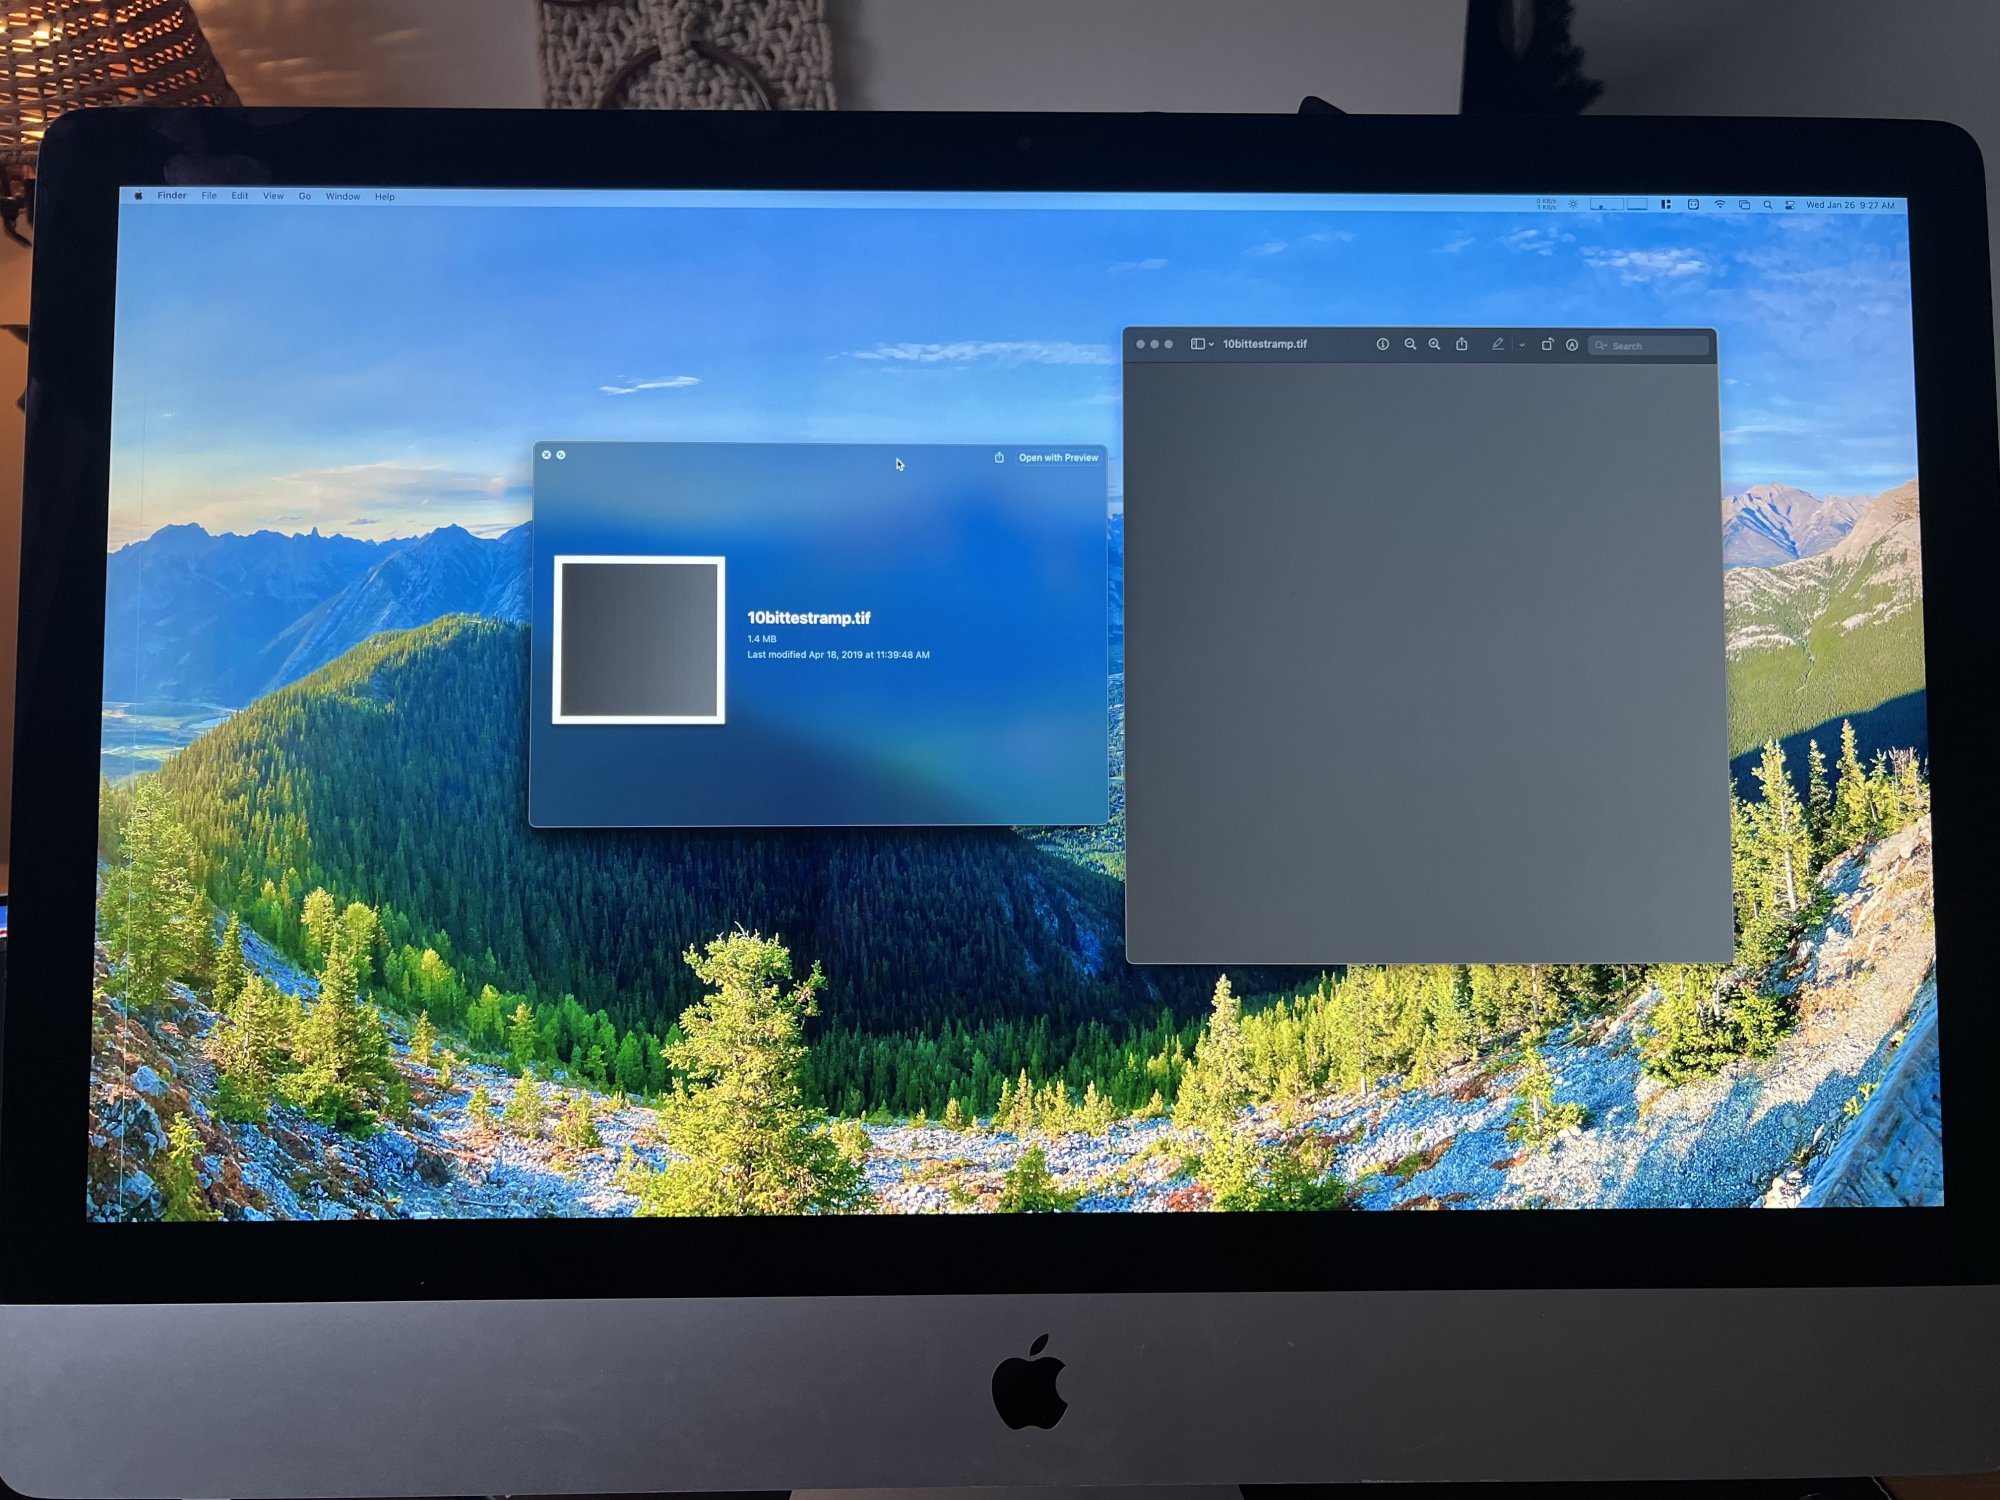Open the sidebar view dropdown in Preview
The height and width of the screenshot is (1500, 2000).
click(1202, 344)
